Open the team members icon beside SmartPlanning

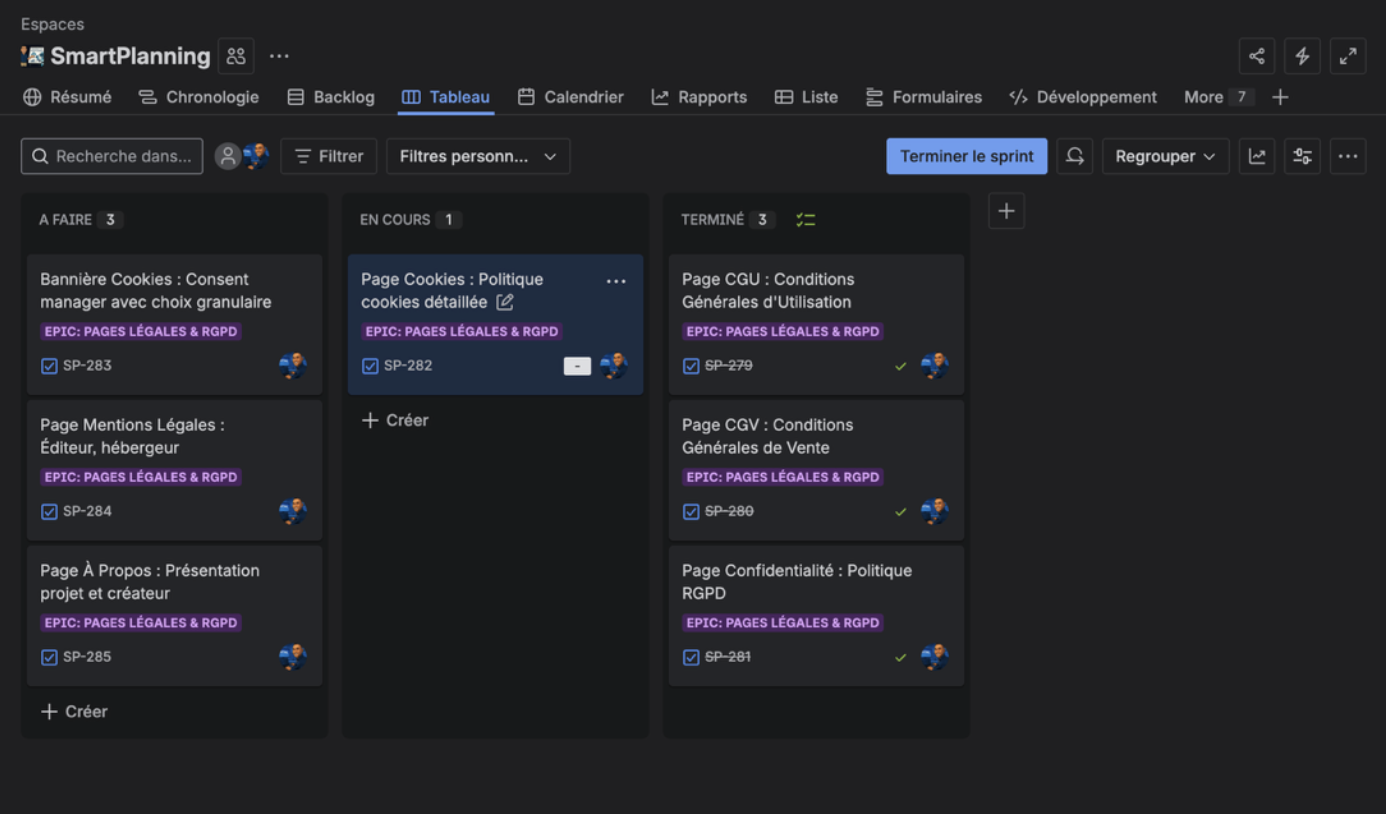(236, 56)
